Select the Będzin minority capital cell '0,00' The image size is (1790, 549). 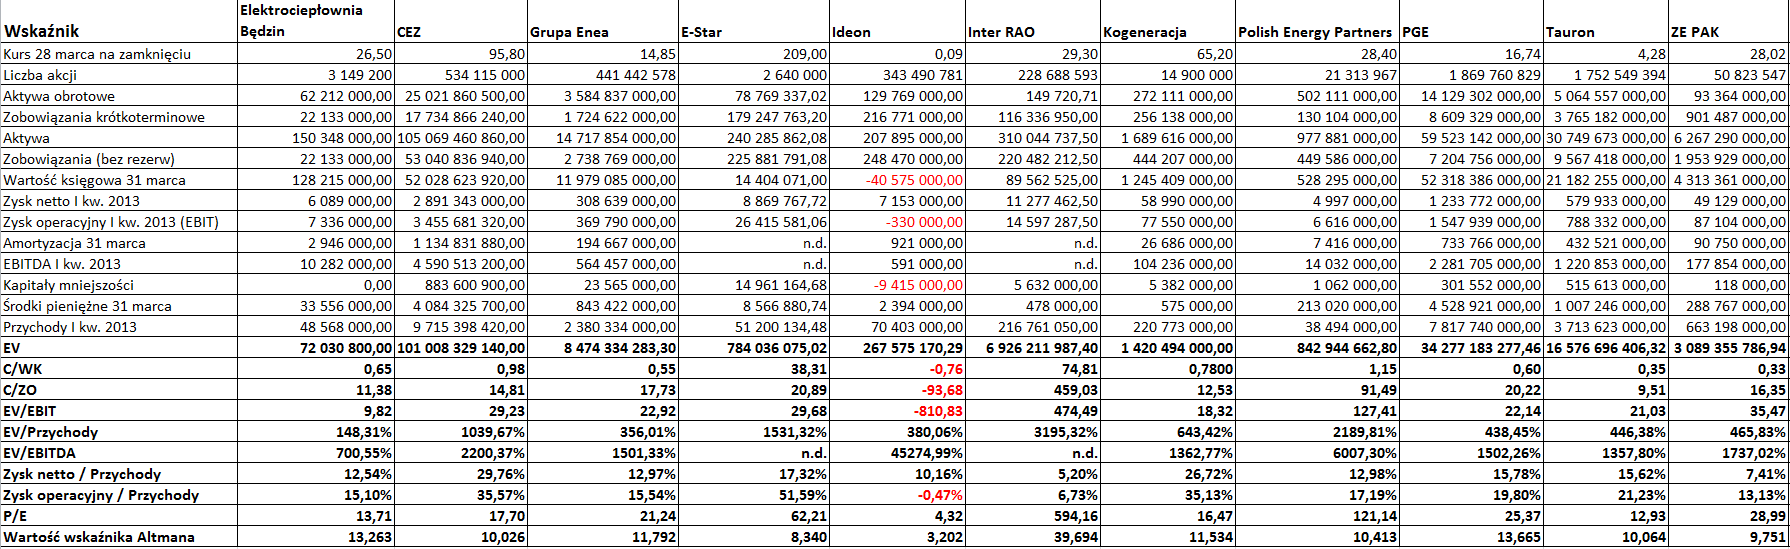pyautogui.click(x=378, y=285)
